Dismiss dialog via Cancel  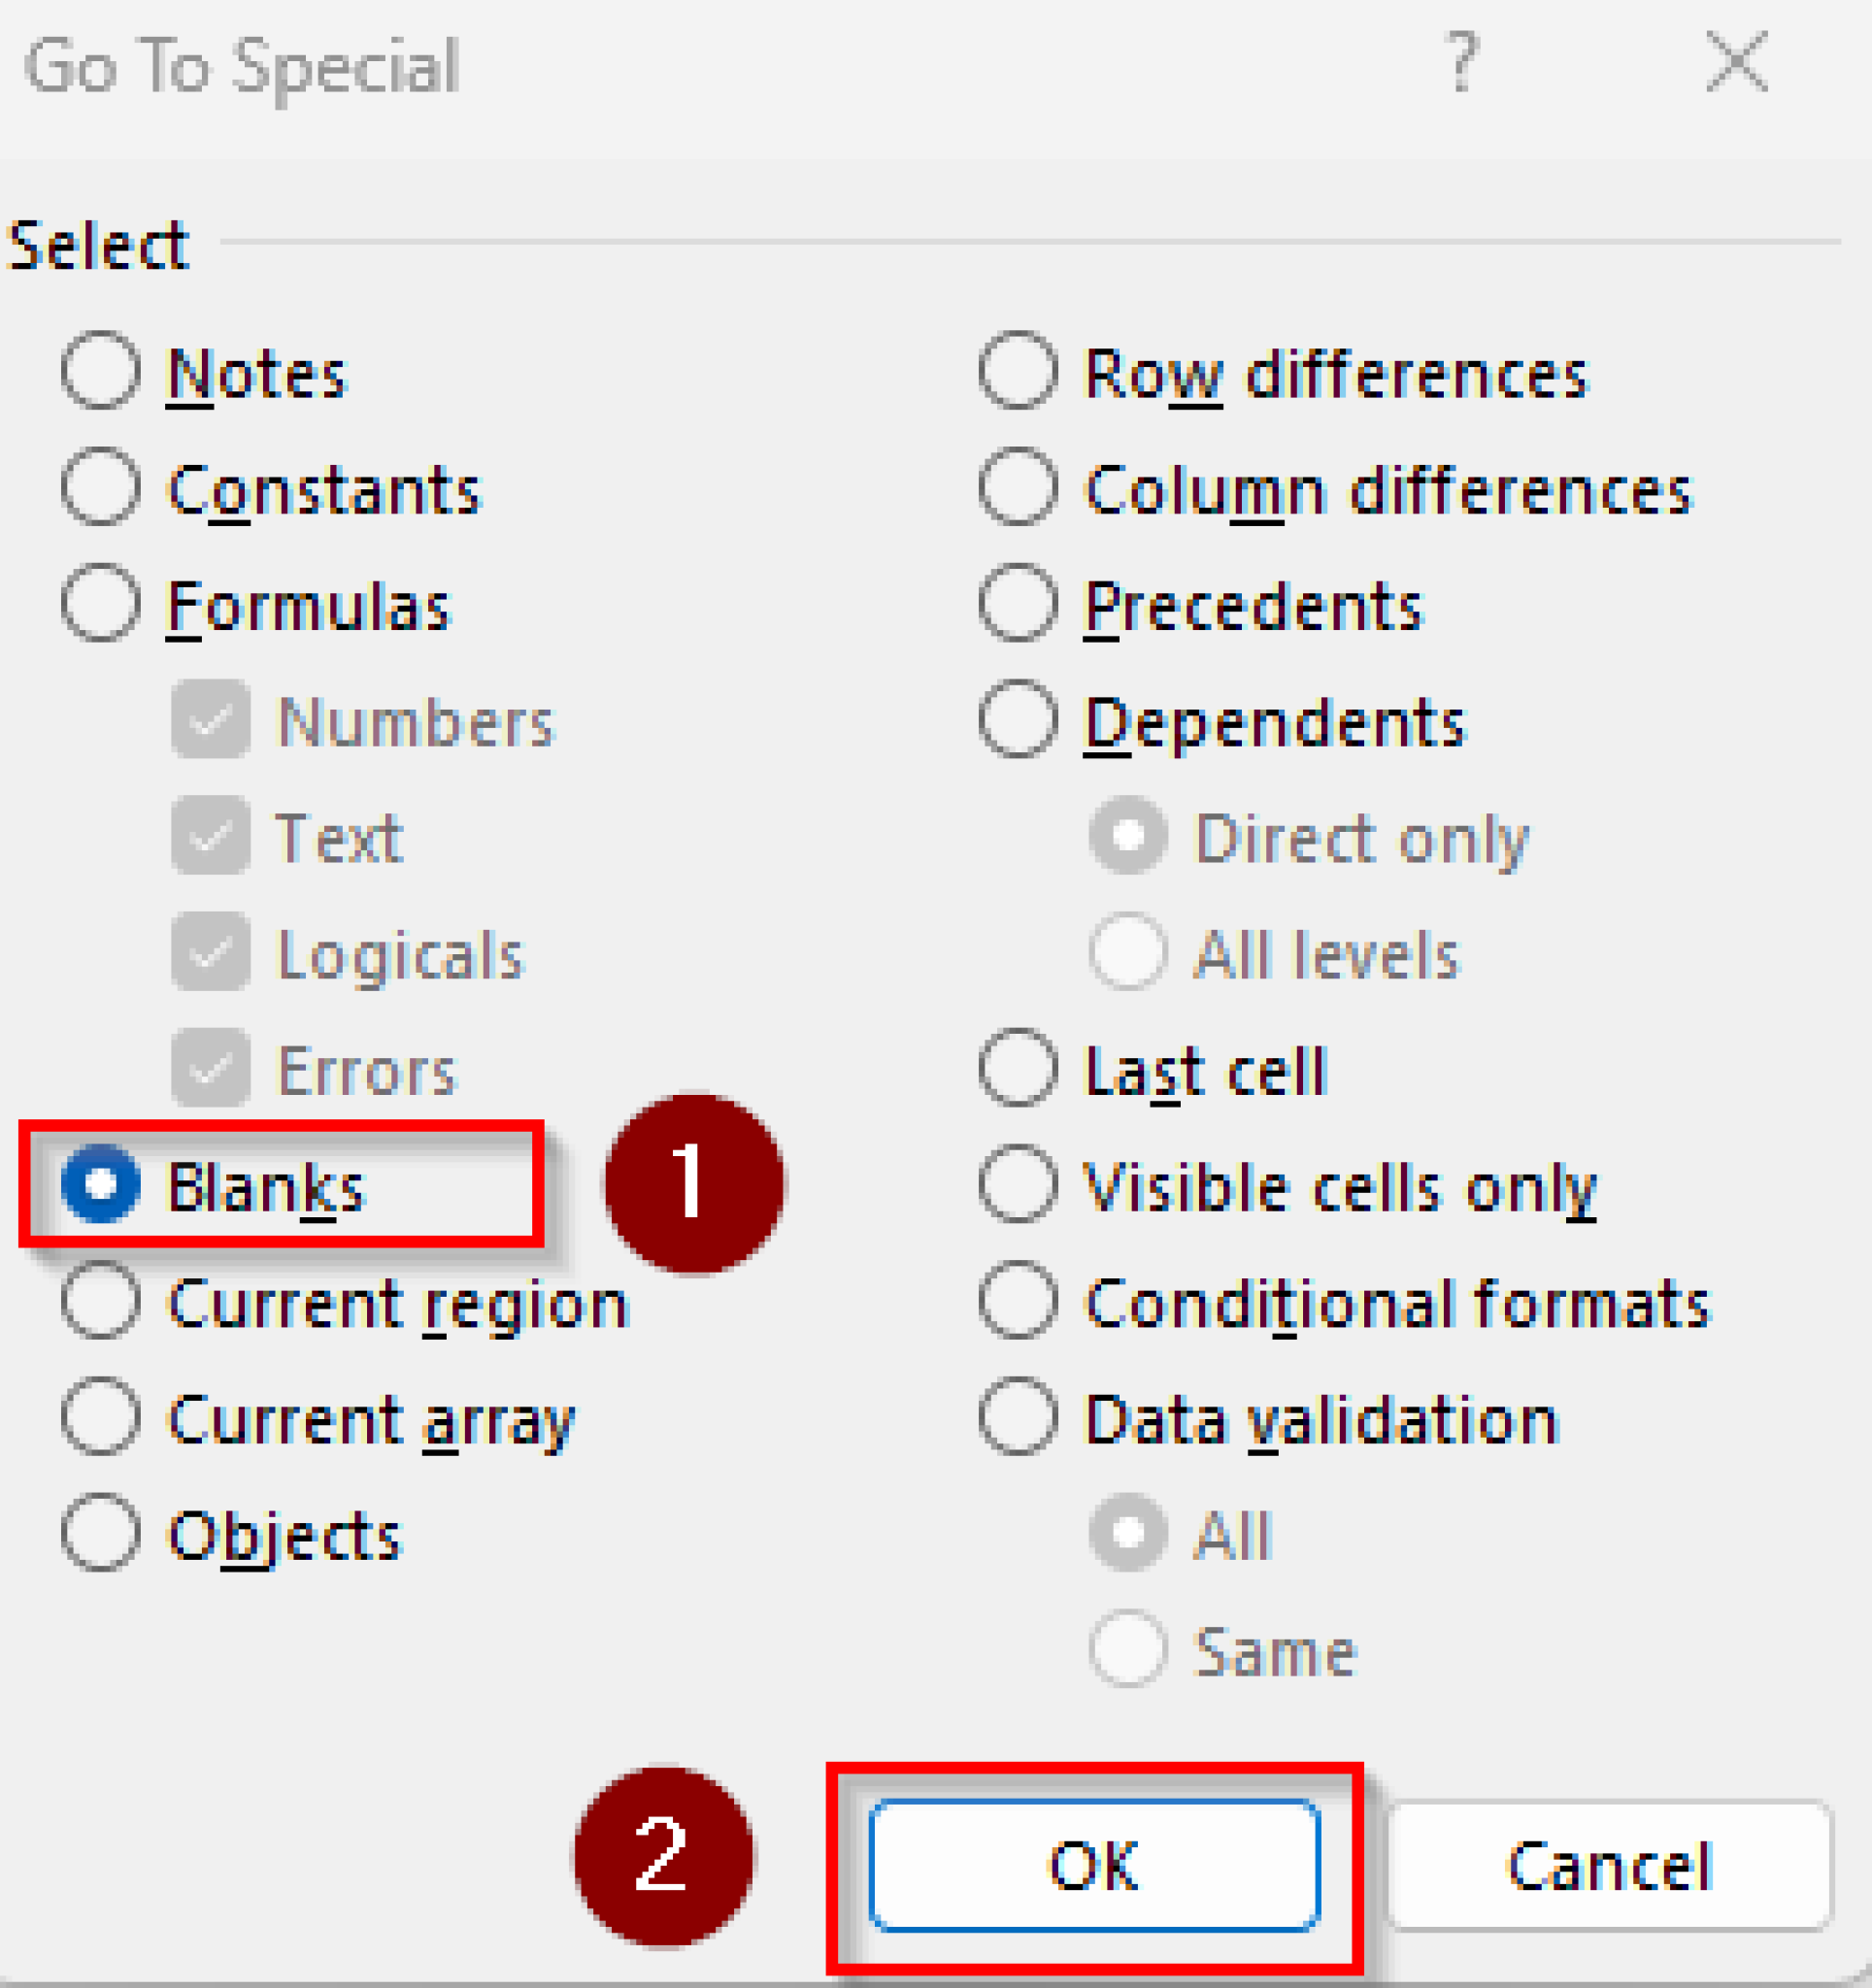click(1607, 1862)
